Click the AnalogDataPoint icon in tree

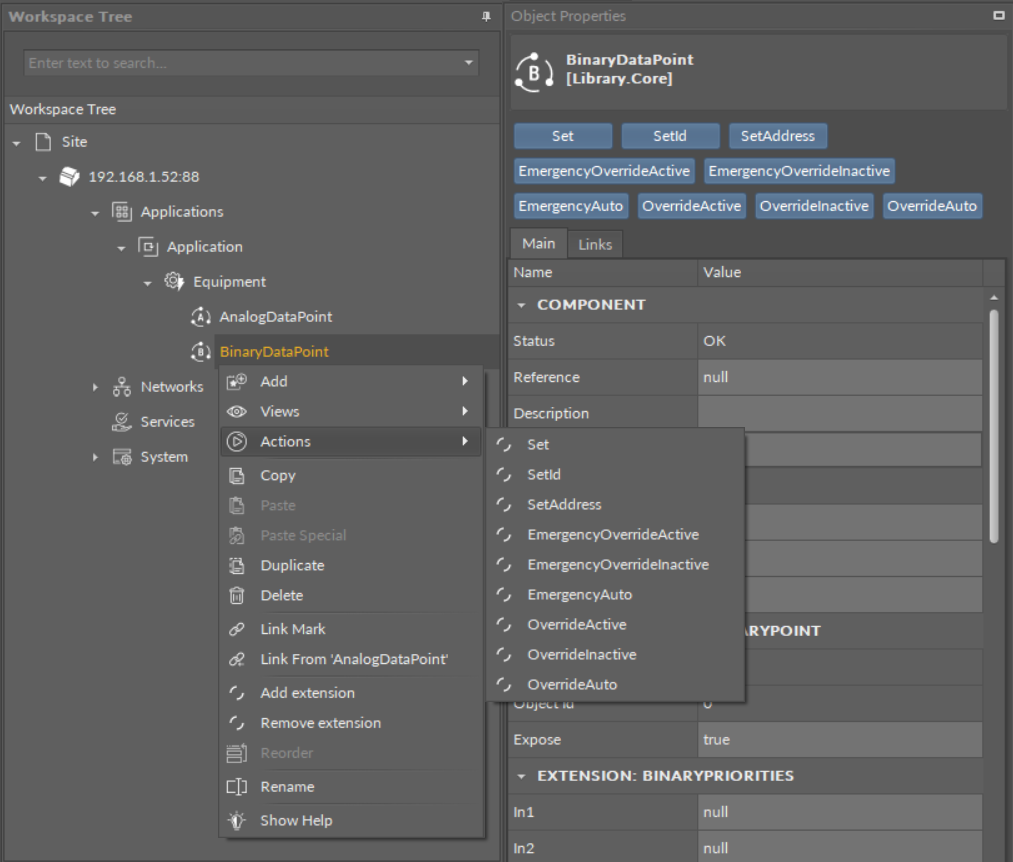pos(200,317)
